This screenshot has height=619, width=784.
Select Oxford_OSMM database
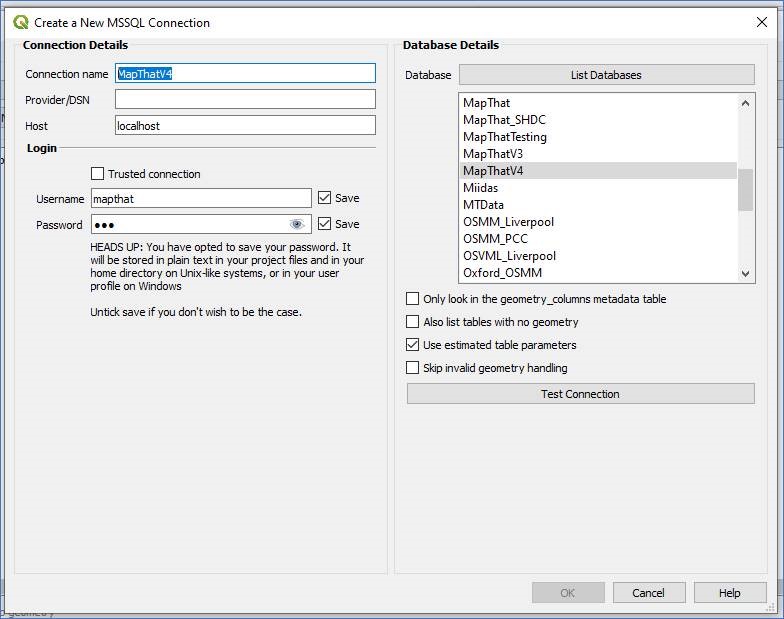coord(598,272)
